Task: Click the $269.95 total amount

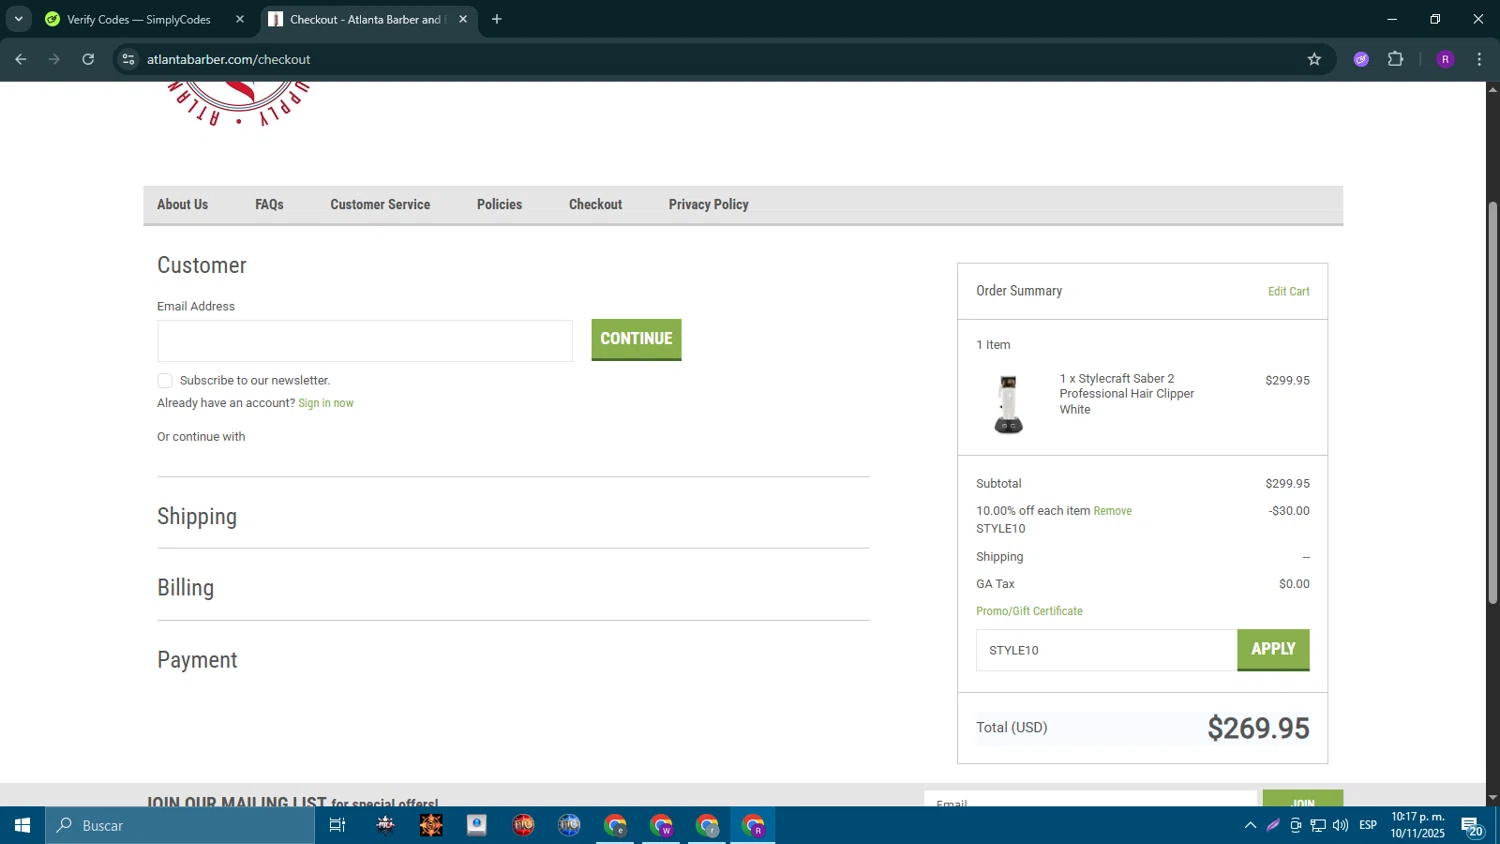Action: pos(1258,728)
